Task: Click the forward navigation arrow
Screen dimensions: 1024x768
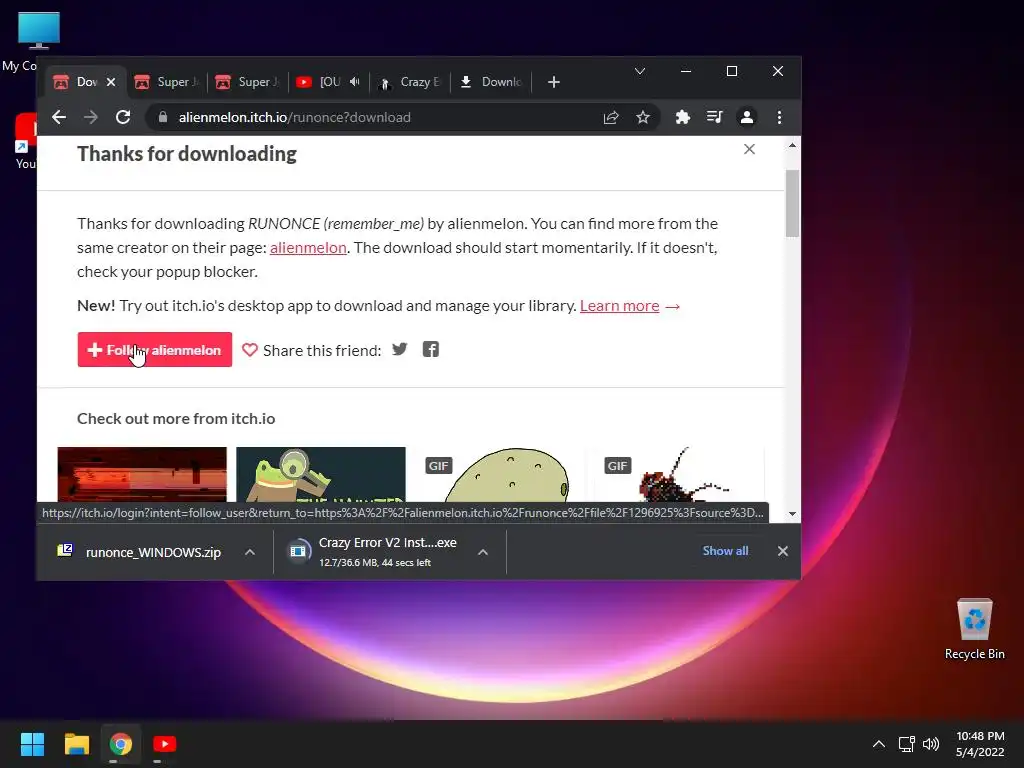Action: pos(91,118)
